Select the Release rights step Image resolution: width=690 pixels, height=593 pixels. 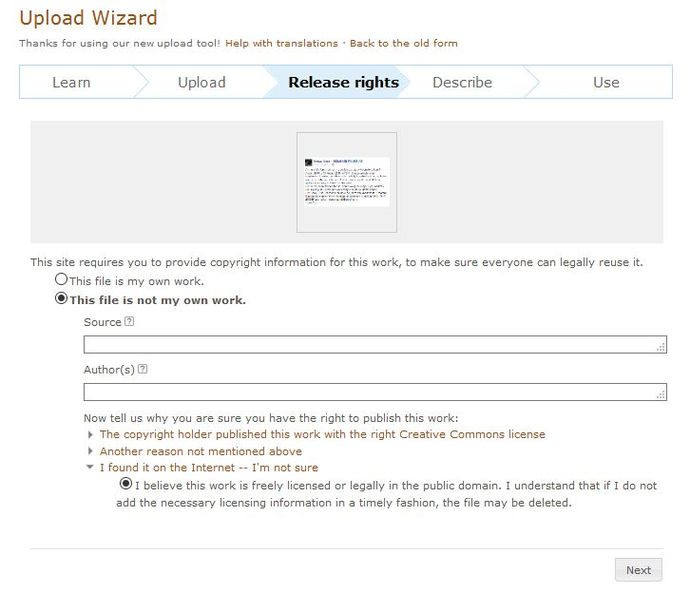[343, 82]
